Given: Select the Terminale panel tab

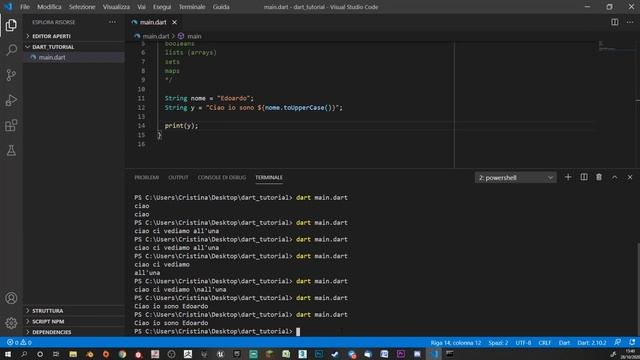Looking at the screenshot, I should (x=269, y=178).
